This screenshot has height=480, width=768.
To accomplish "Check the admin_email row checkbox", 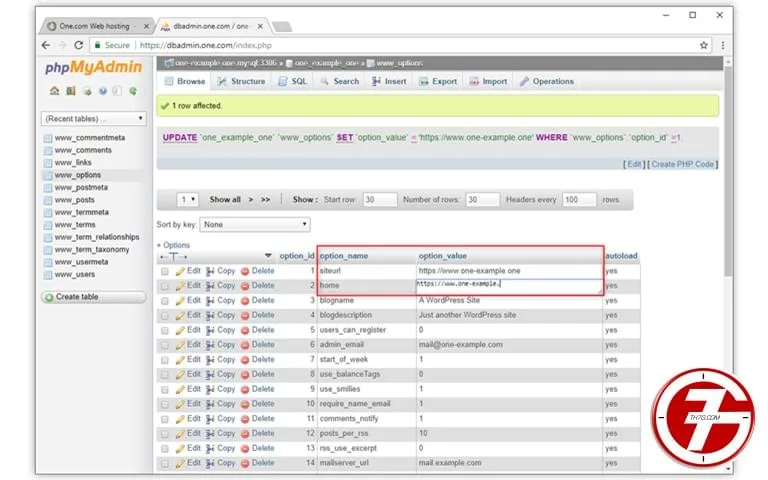I will 165,345.
